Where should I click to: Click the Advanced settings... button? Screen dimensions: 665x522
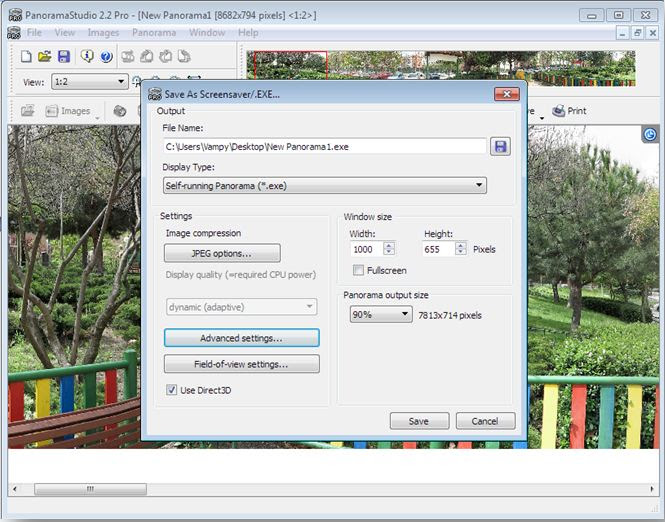pos(242,338)
